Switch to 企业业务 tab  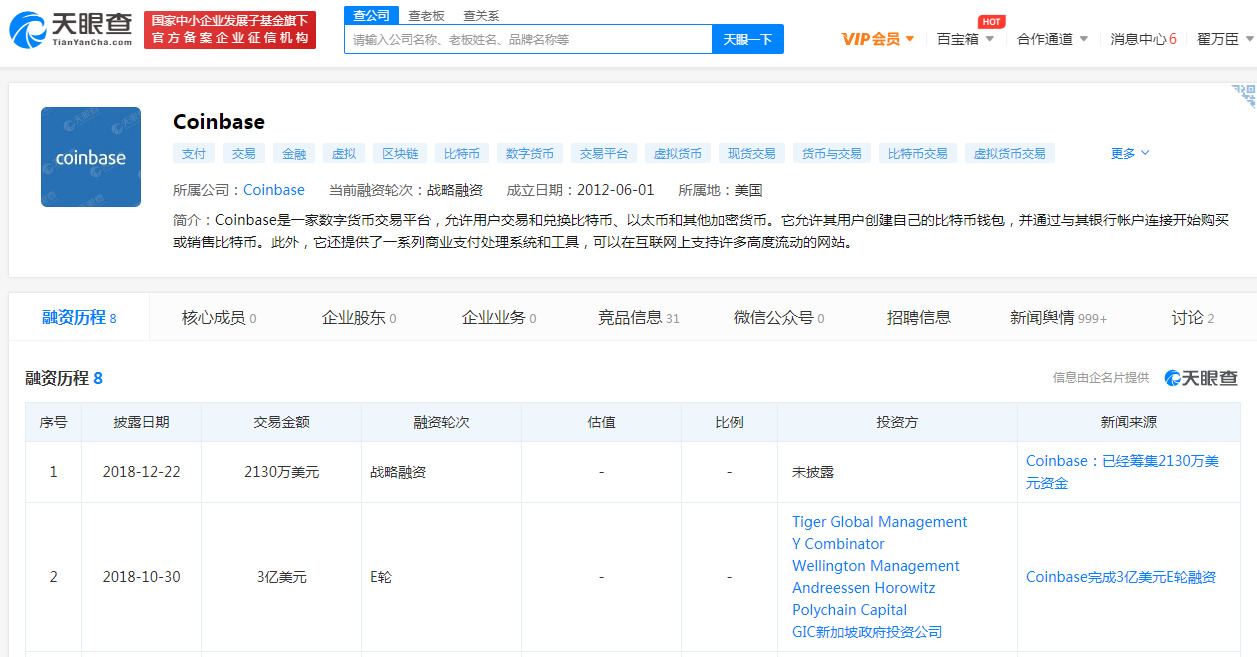pyautogui.click(x=499, y=318)
